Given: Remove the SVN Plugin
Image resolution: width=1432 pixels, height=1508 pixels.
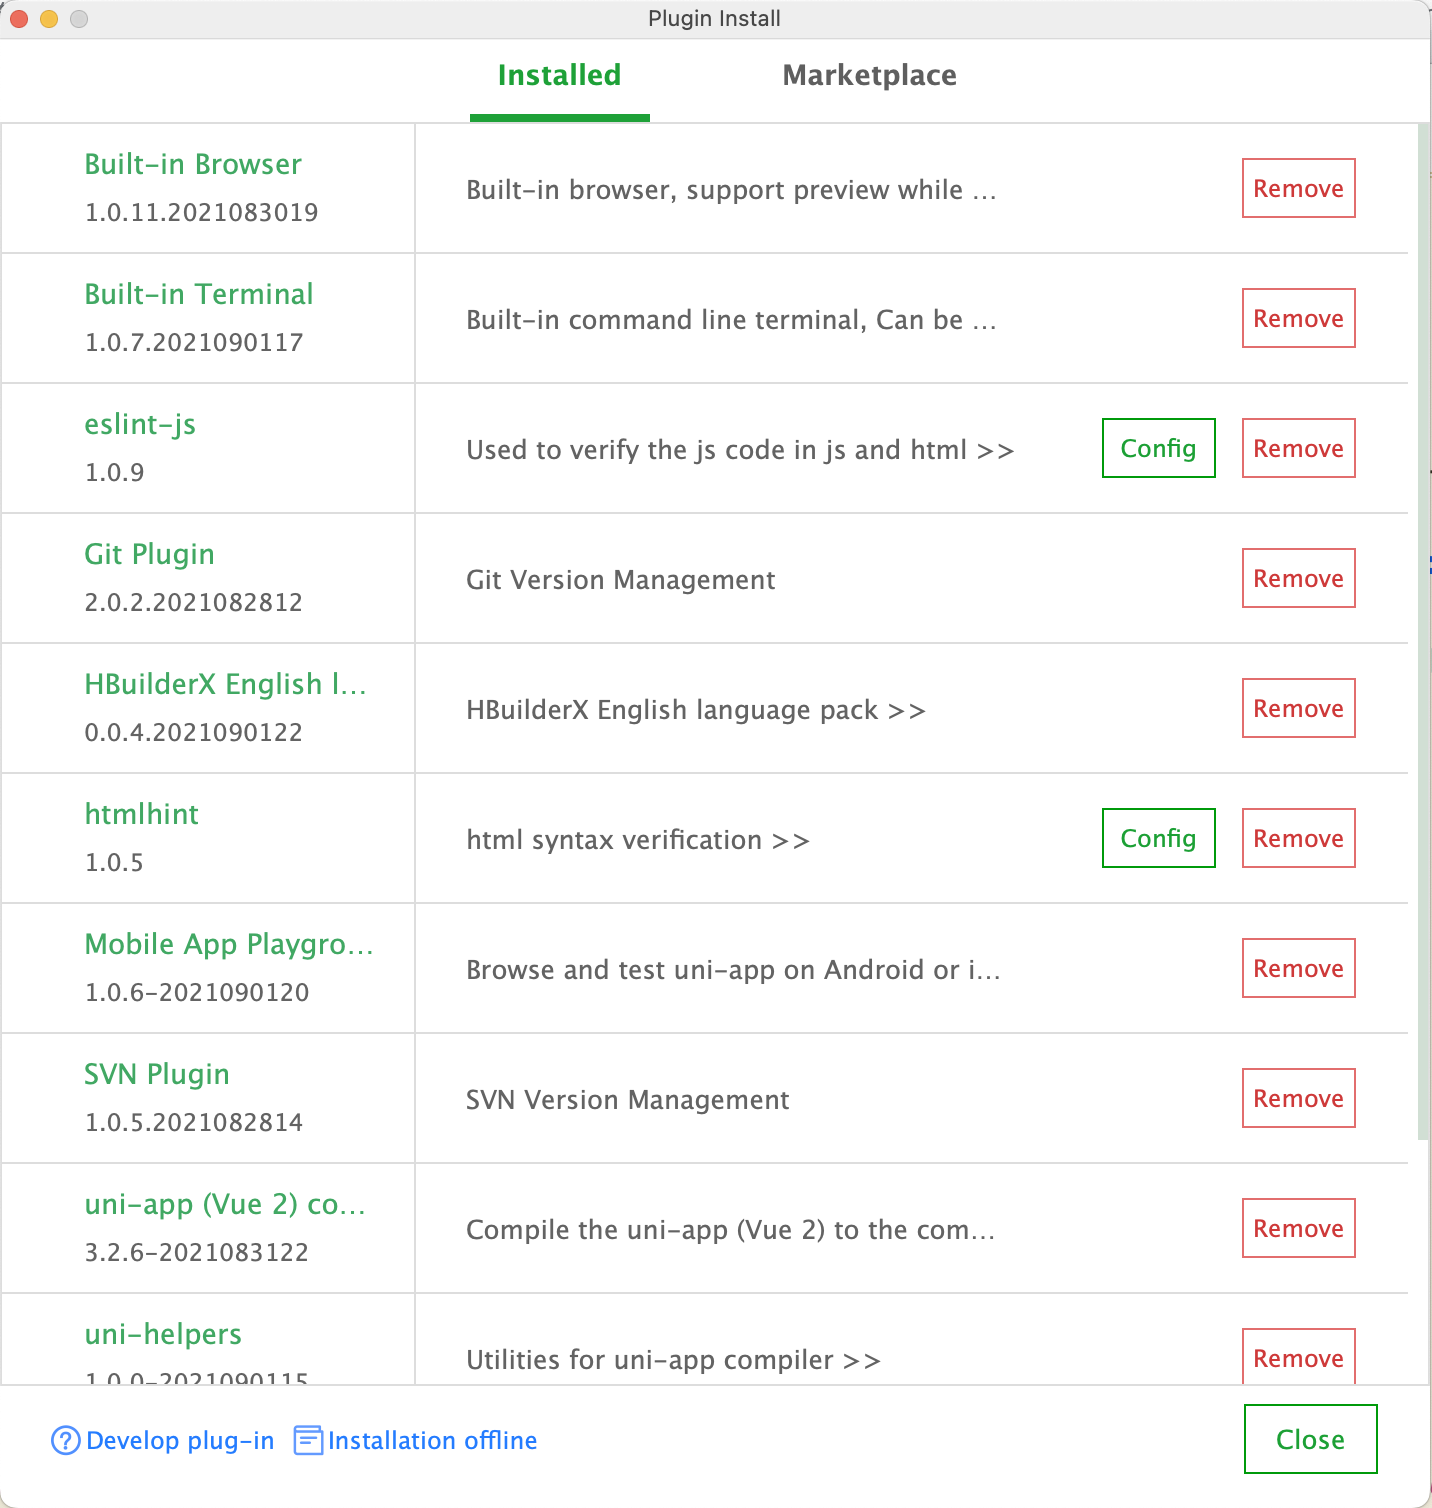Looking at the screenshot, I should pos(1298,1098).
